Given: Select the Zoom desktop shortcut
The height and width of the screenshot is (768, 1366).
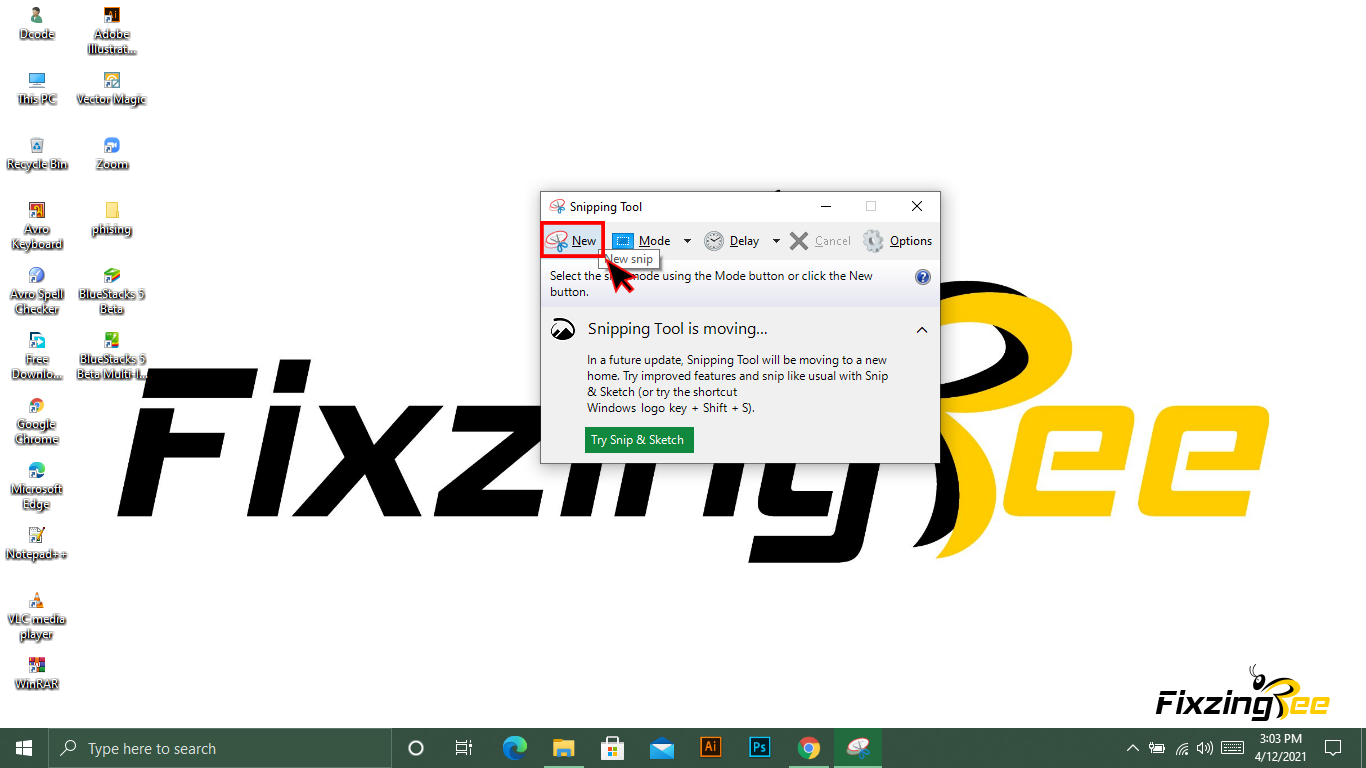Looking at the screenshot, I should 112,152.
